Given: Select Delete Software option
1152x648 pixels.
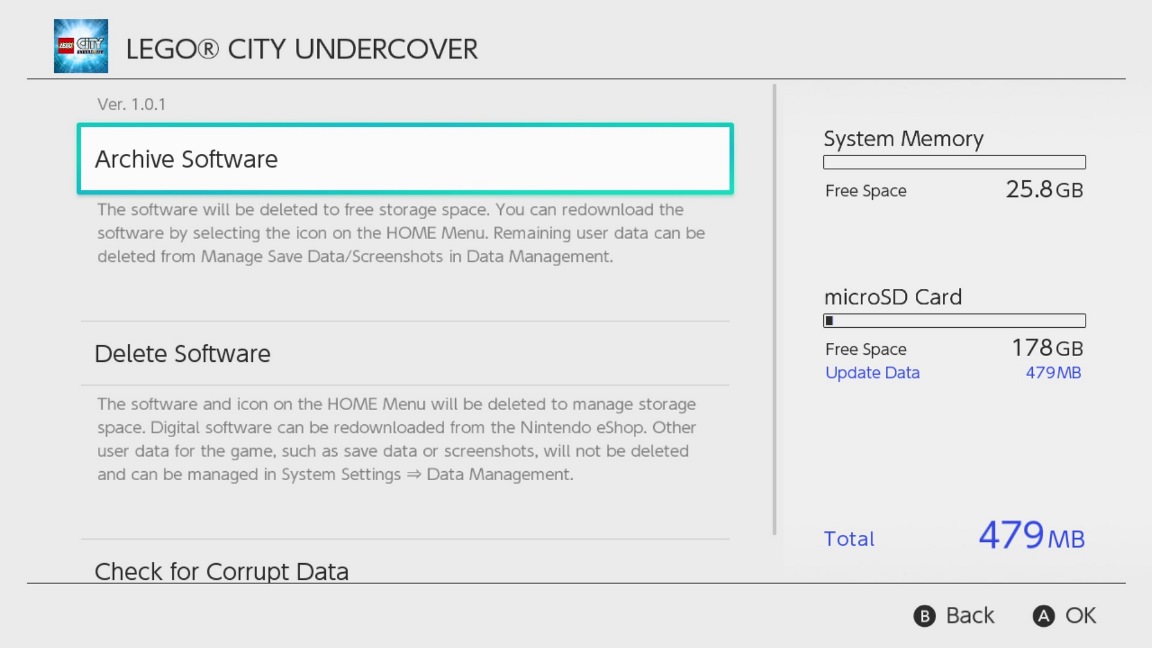Looking at the screenshot, I should click(x=405, y=354).
